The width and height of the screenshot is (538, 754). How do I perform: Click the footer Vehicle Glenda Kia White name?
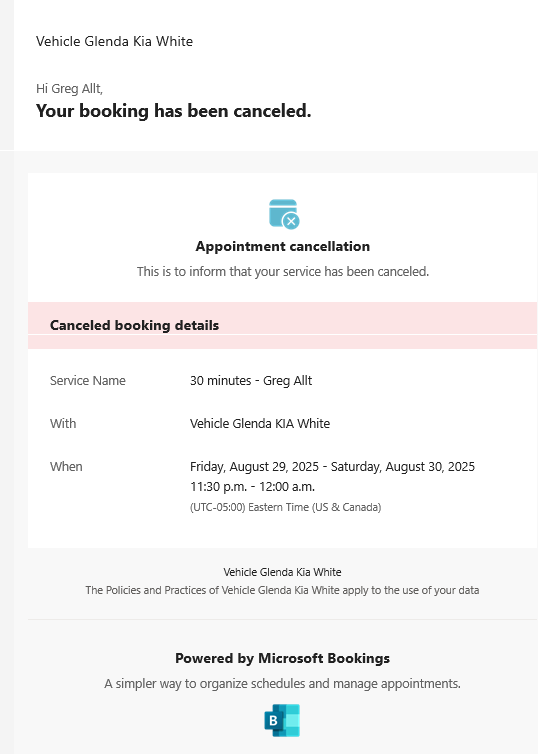[282, 572]
